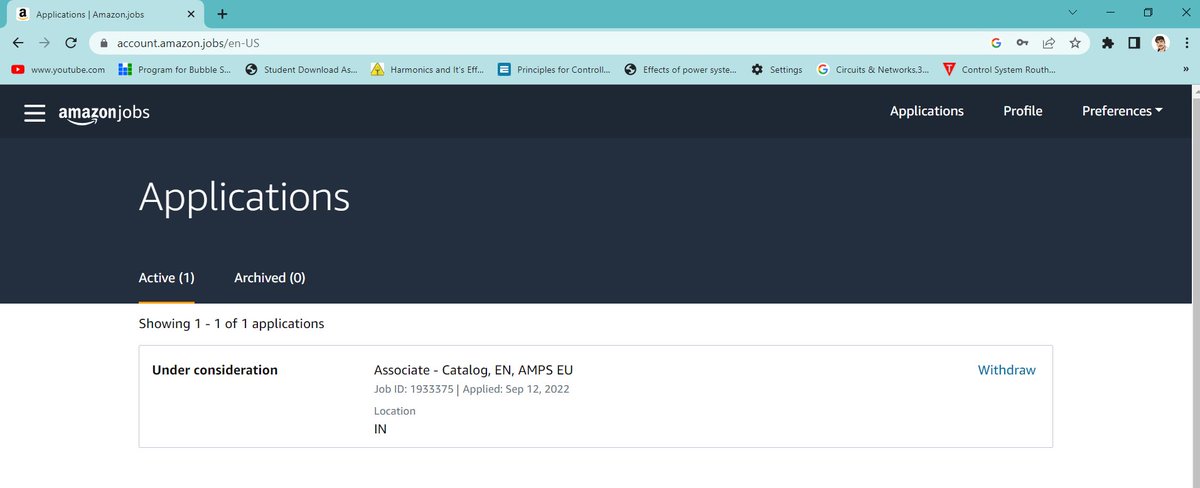Withdraw the Associate - Catalog application
The image size is (1200, 488).
tap(1006, 370)
